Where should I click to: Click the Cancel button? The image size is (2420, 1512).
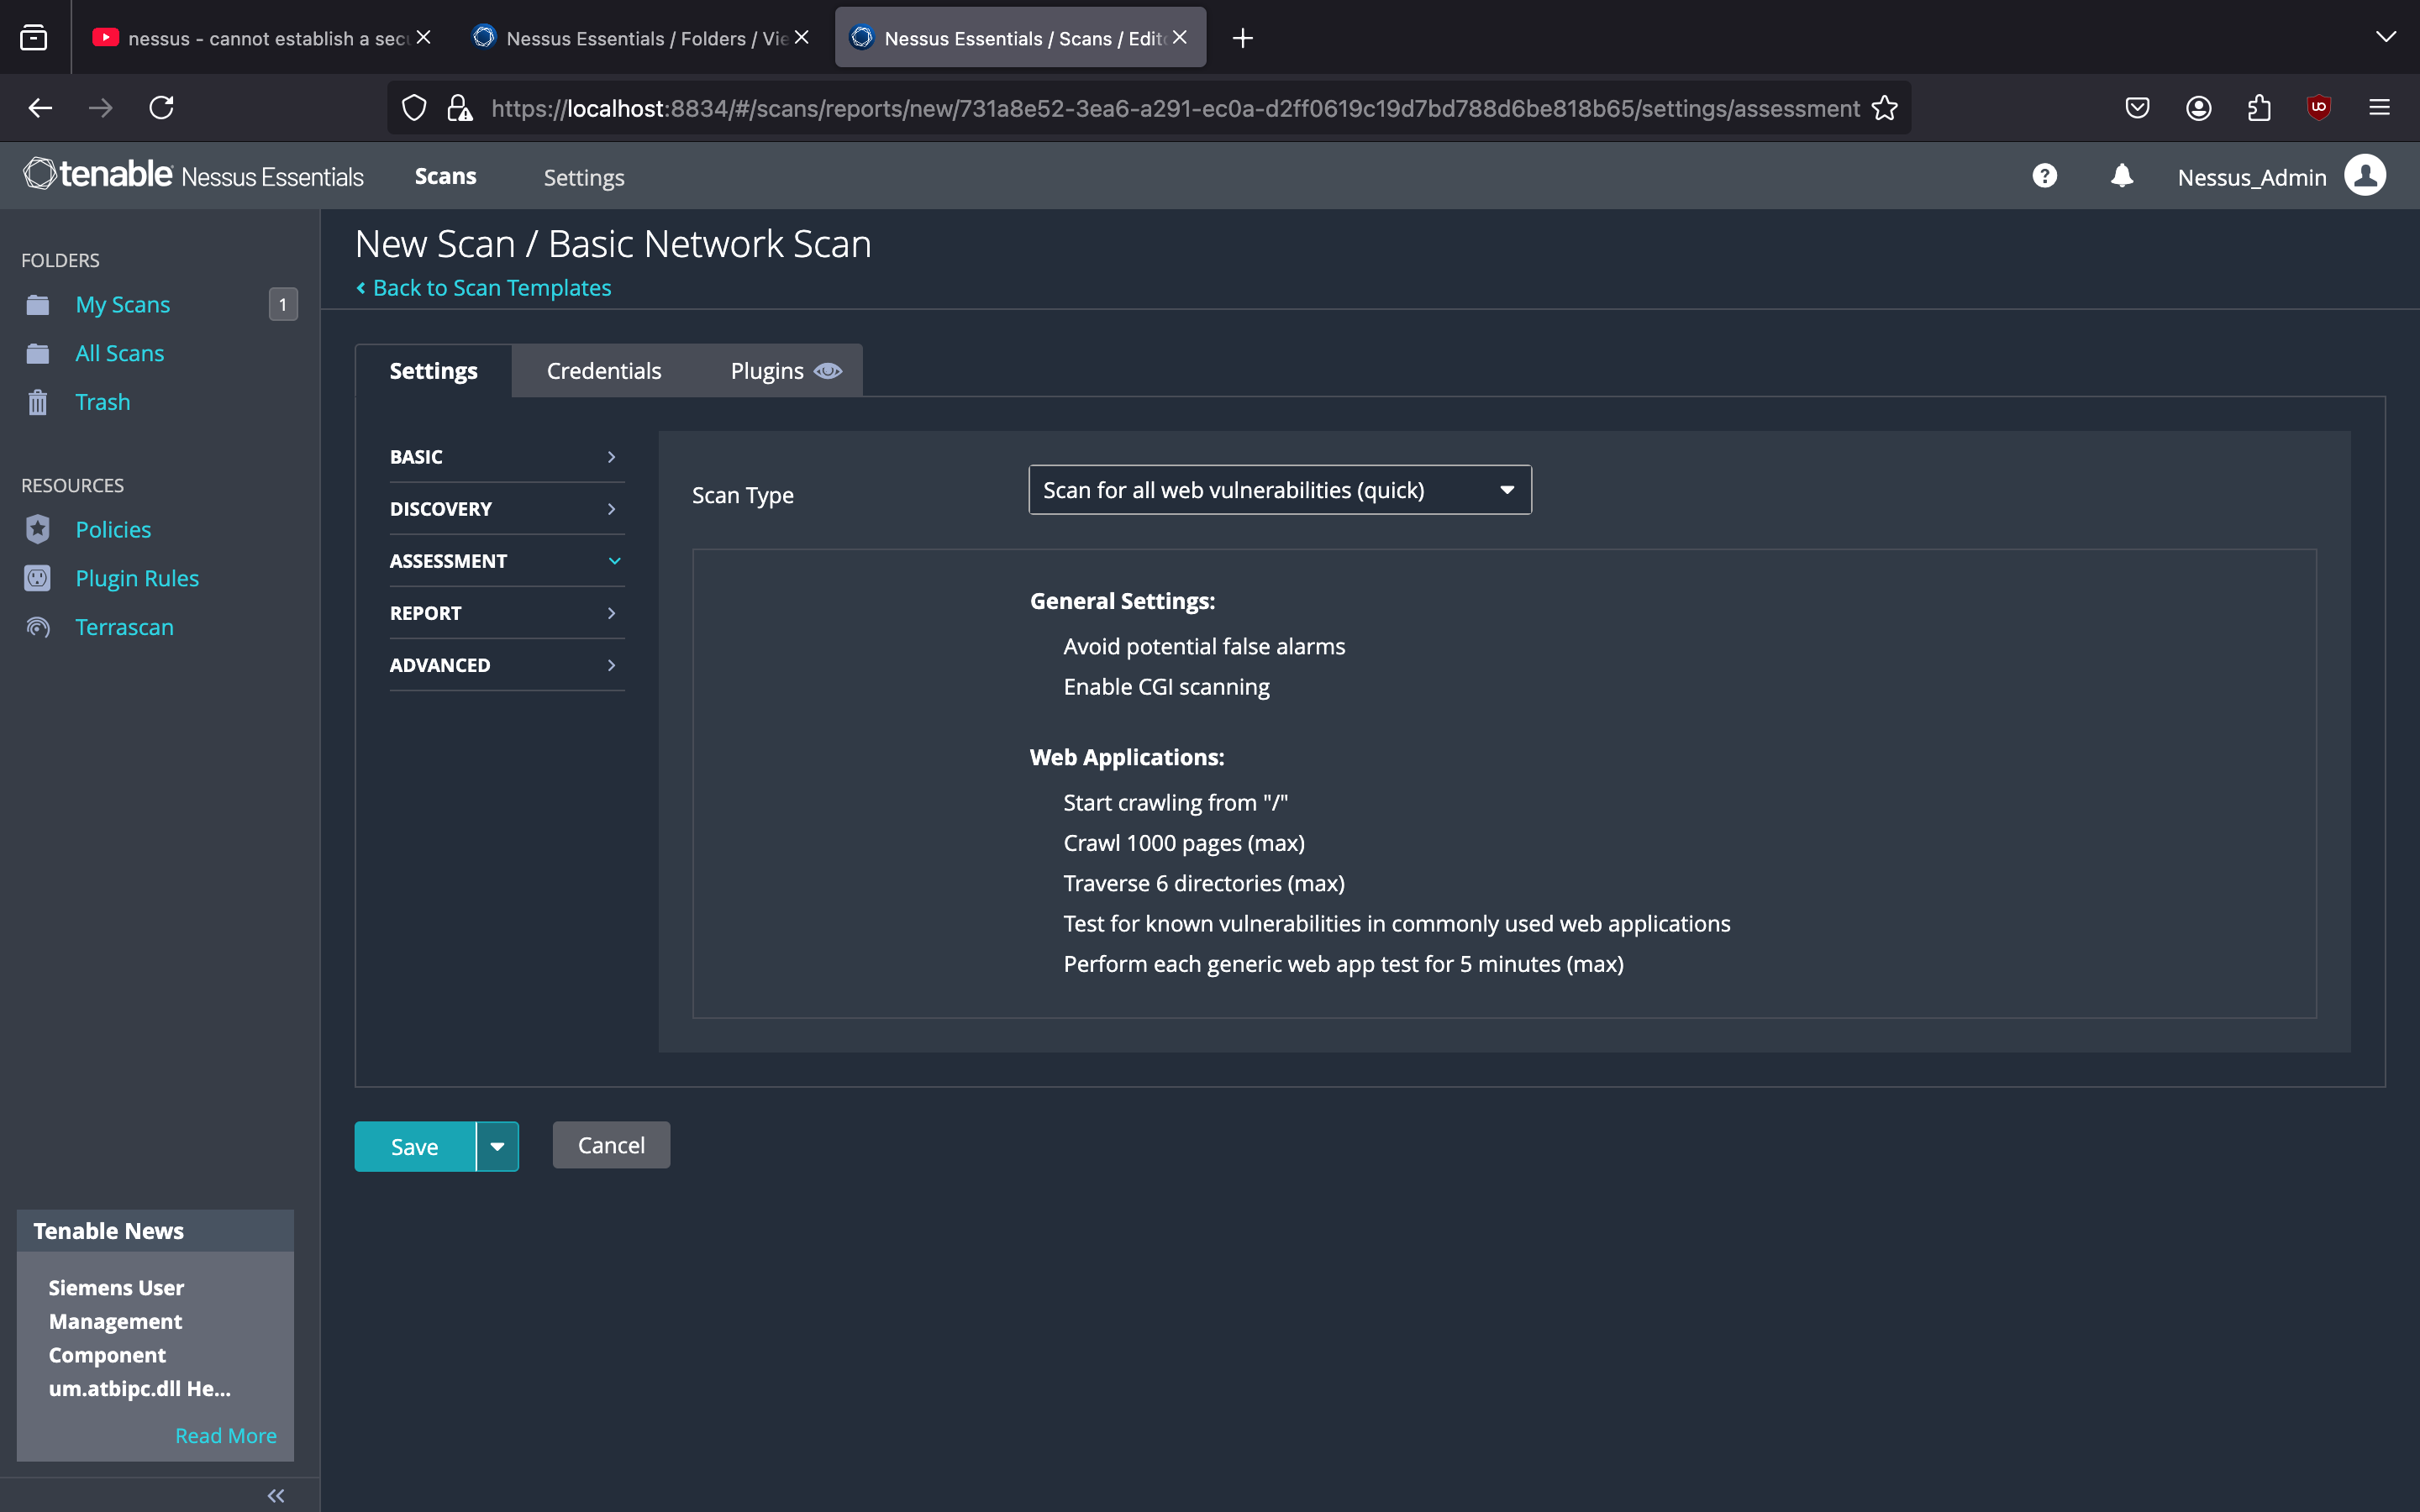[x=611, y=1145]
